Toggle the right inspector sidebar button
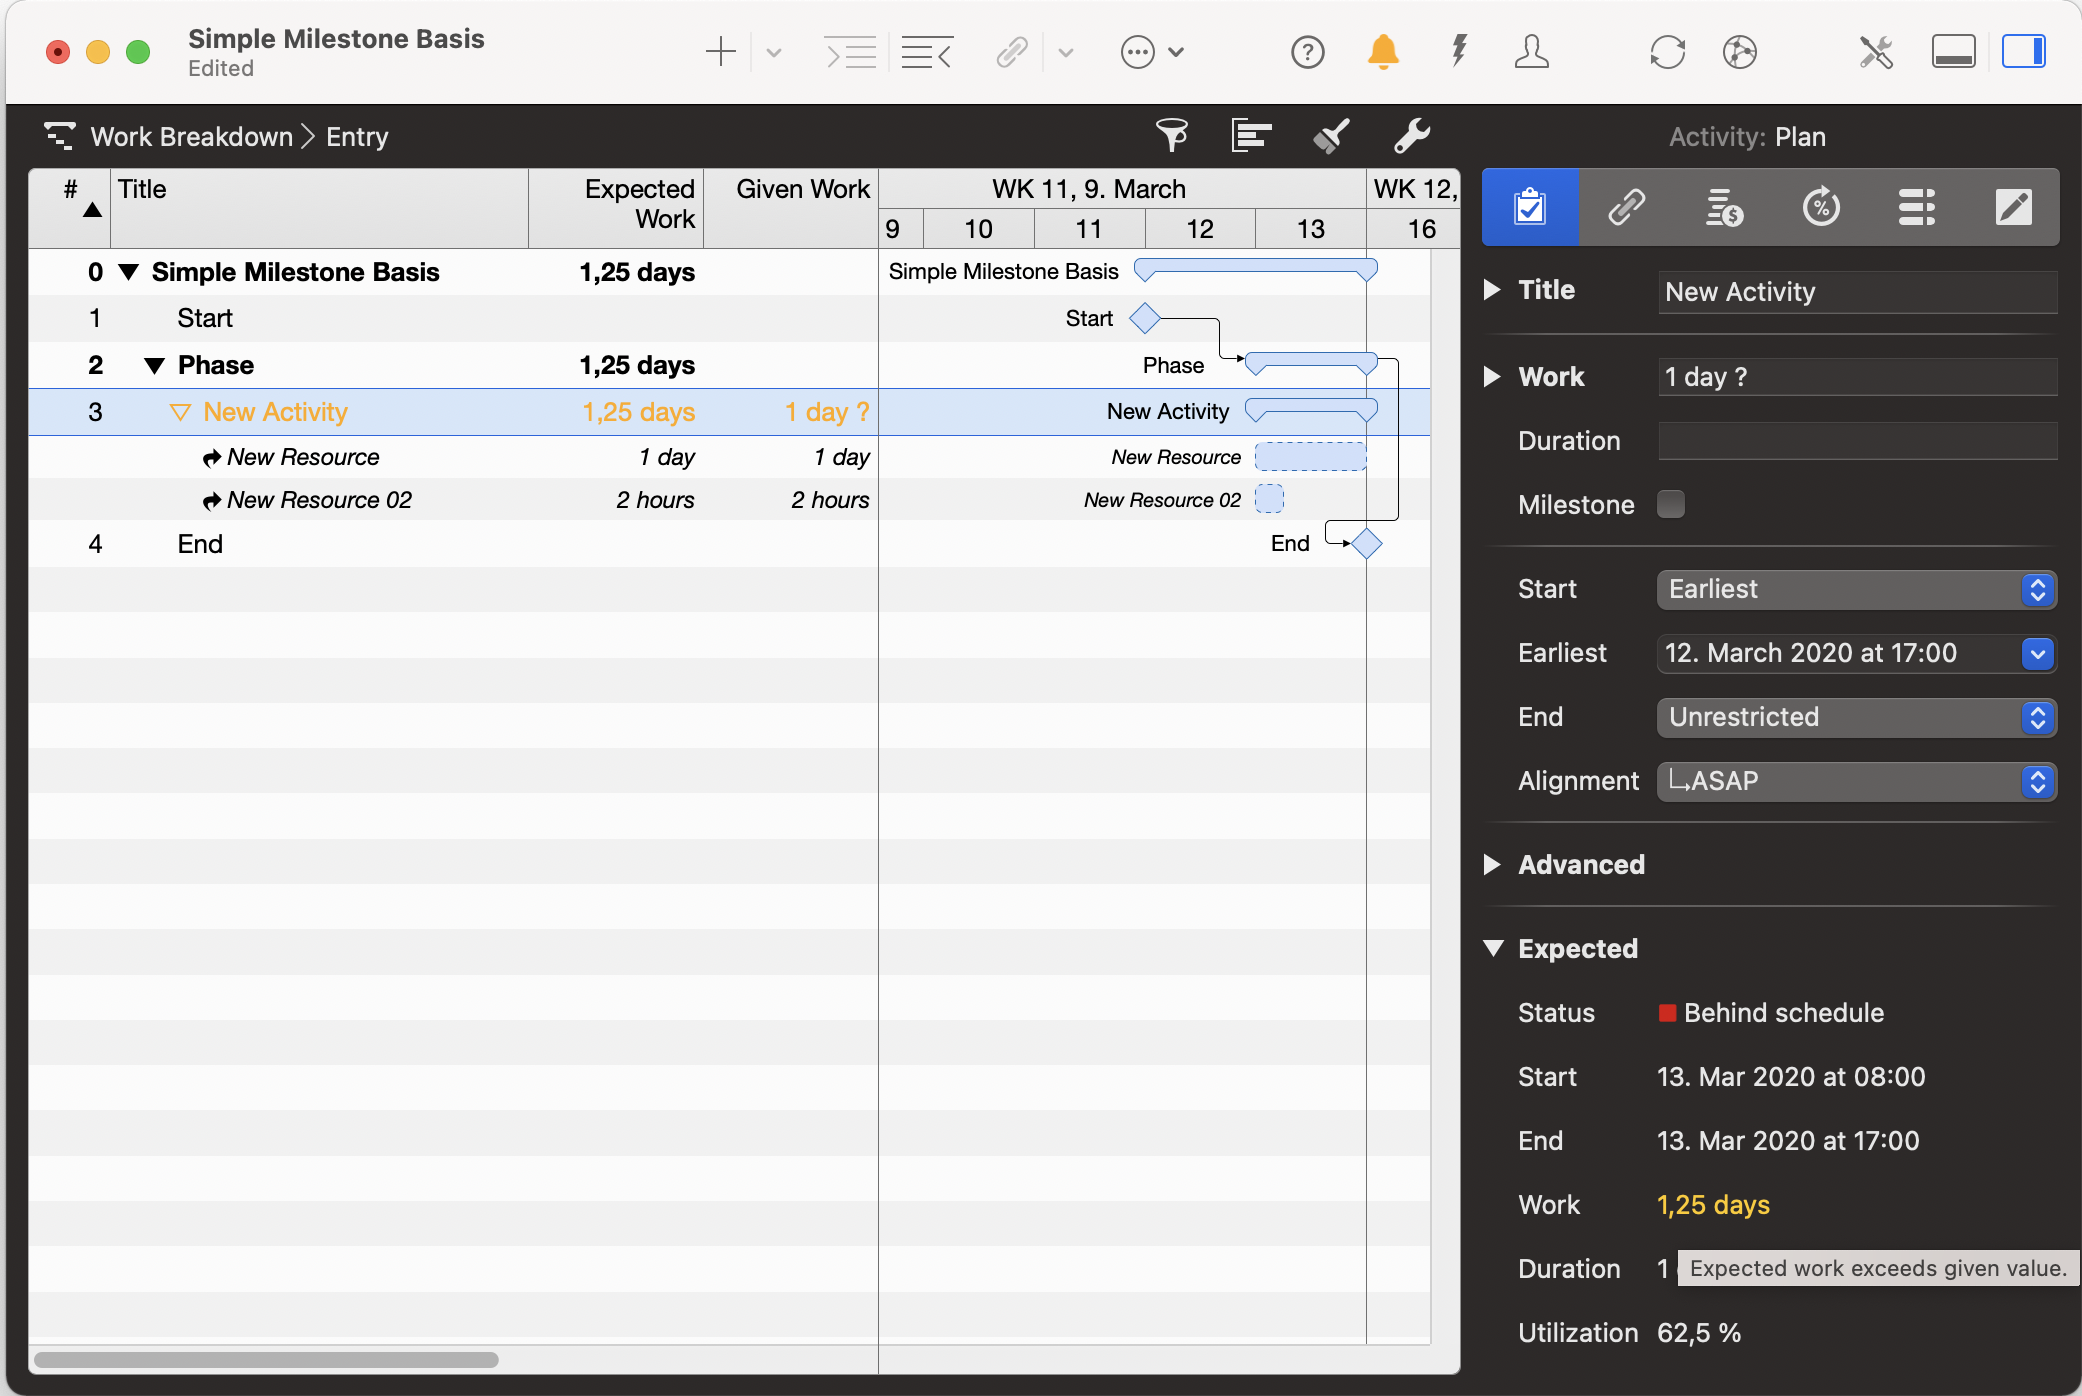The image size is (2082, 1396). pos(2023,52)
